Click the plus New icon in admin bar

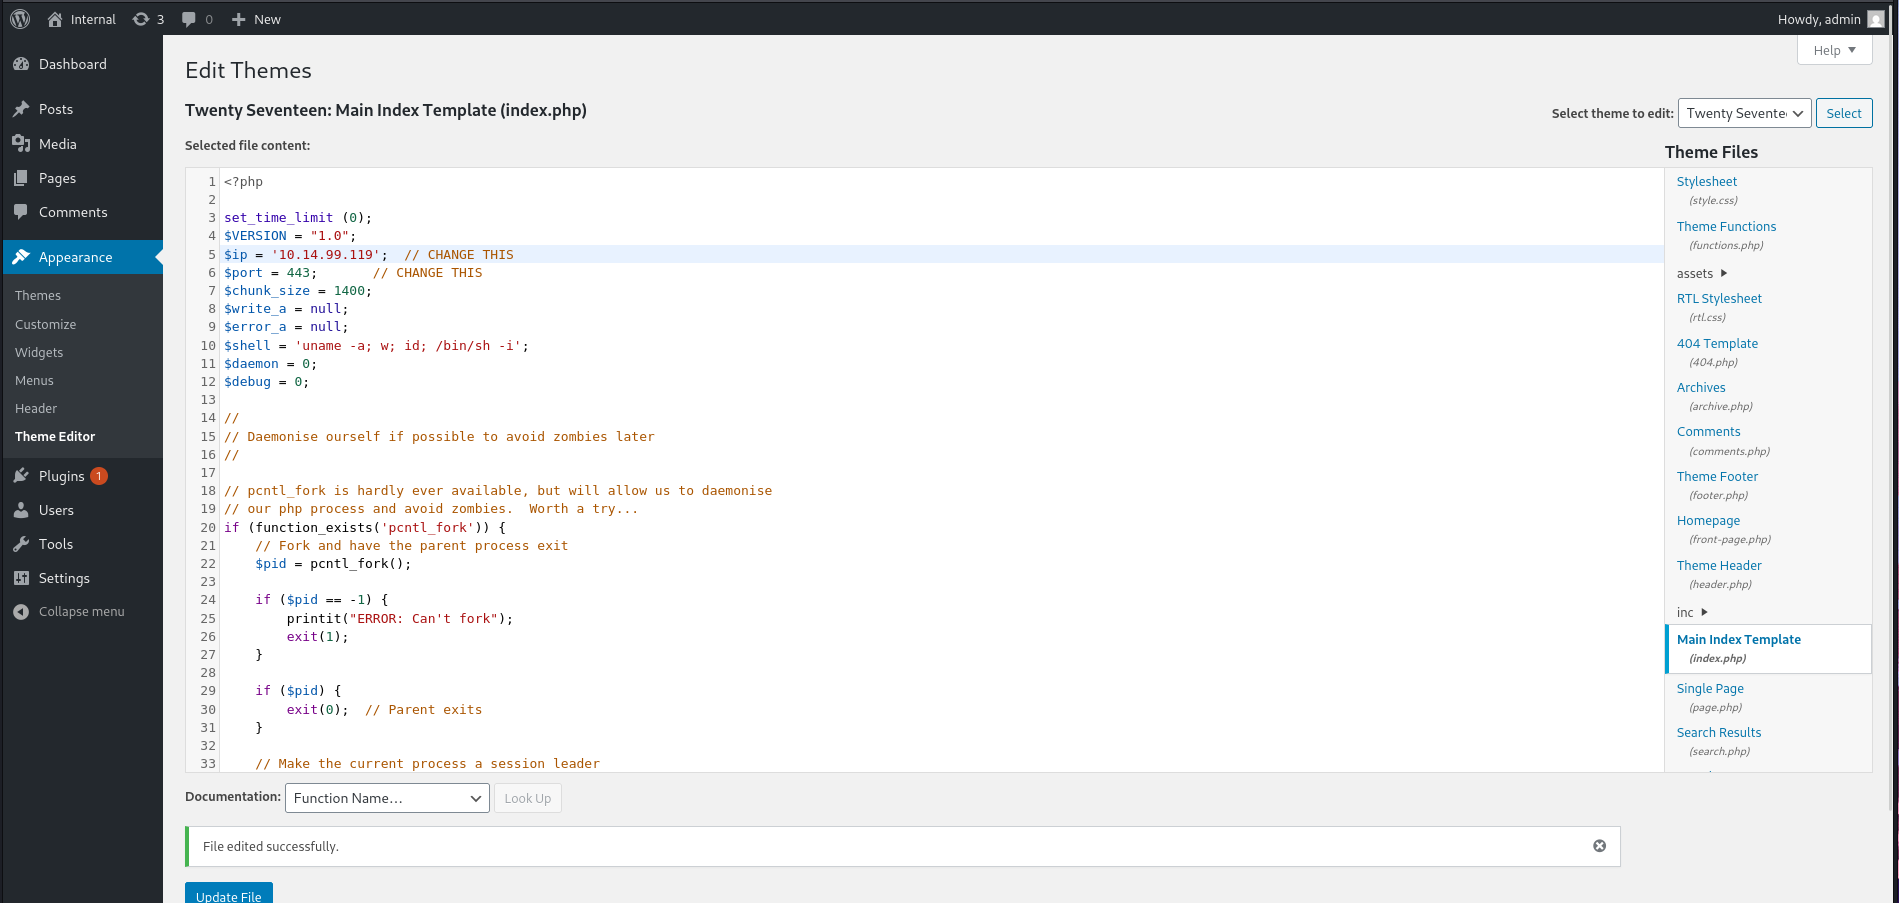tap(238, 19)
